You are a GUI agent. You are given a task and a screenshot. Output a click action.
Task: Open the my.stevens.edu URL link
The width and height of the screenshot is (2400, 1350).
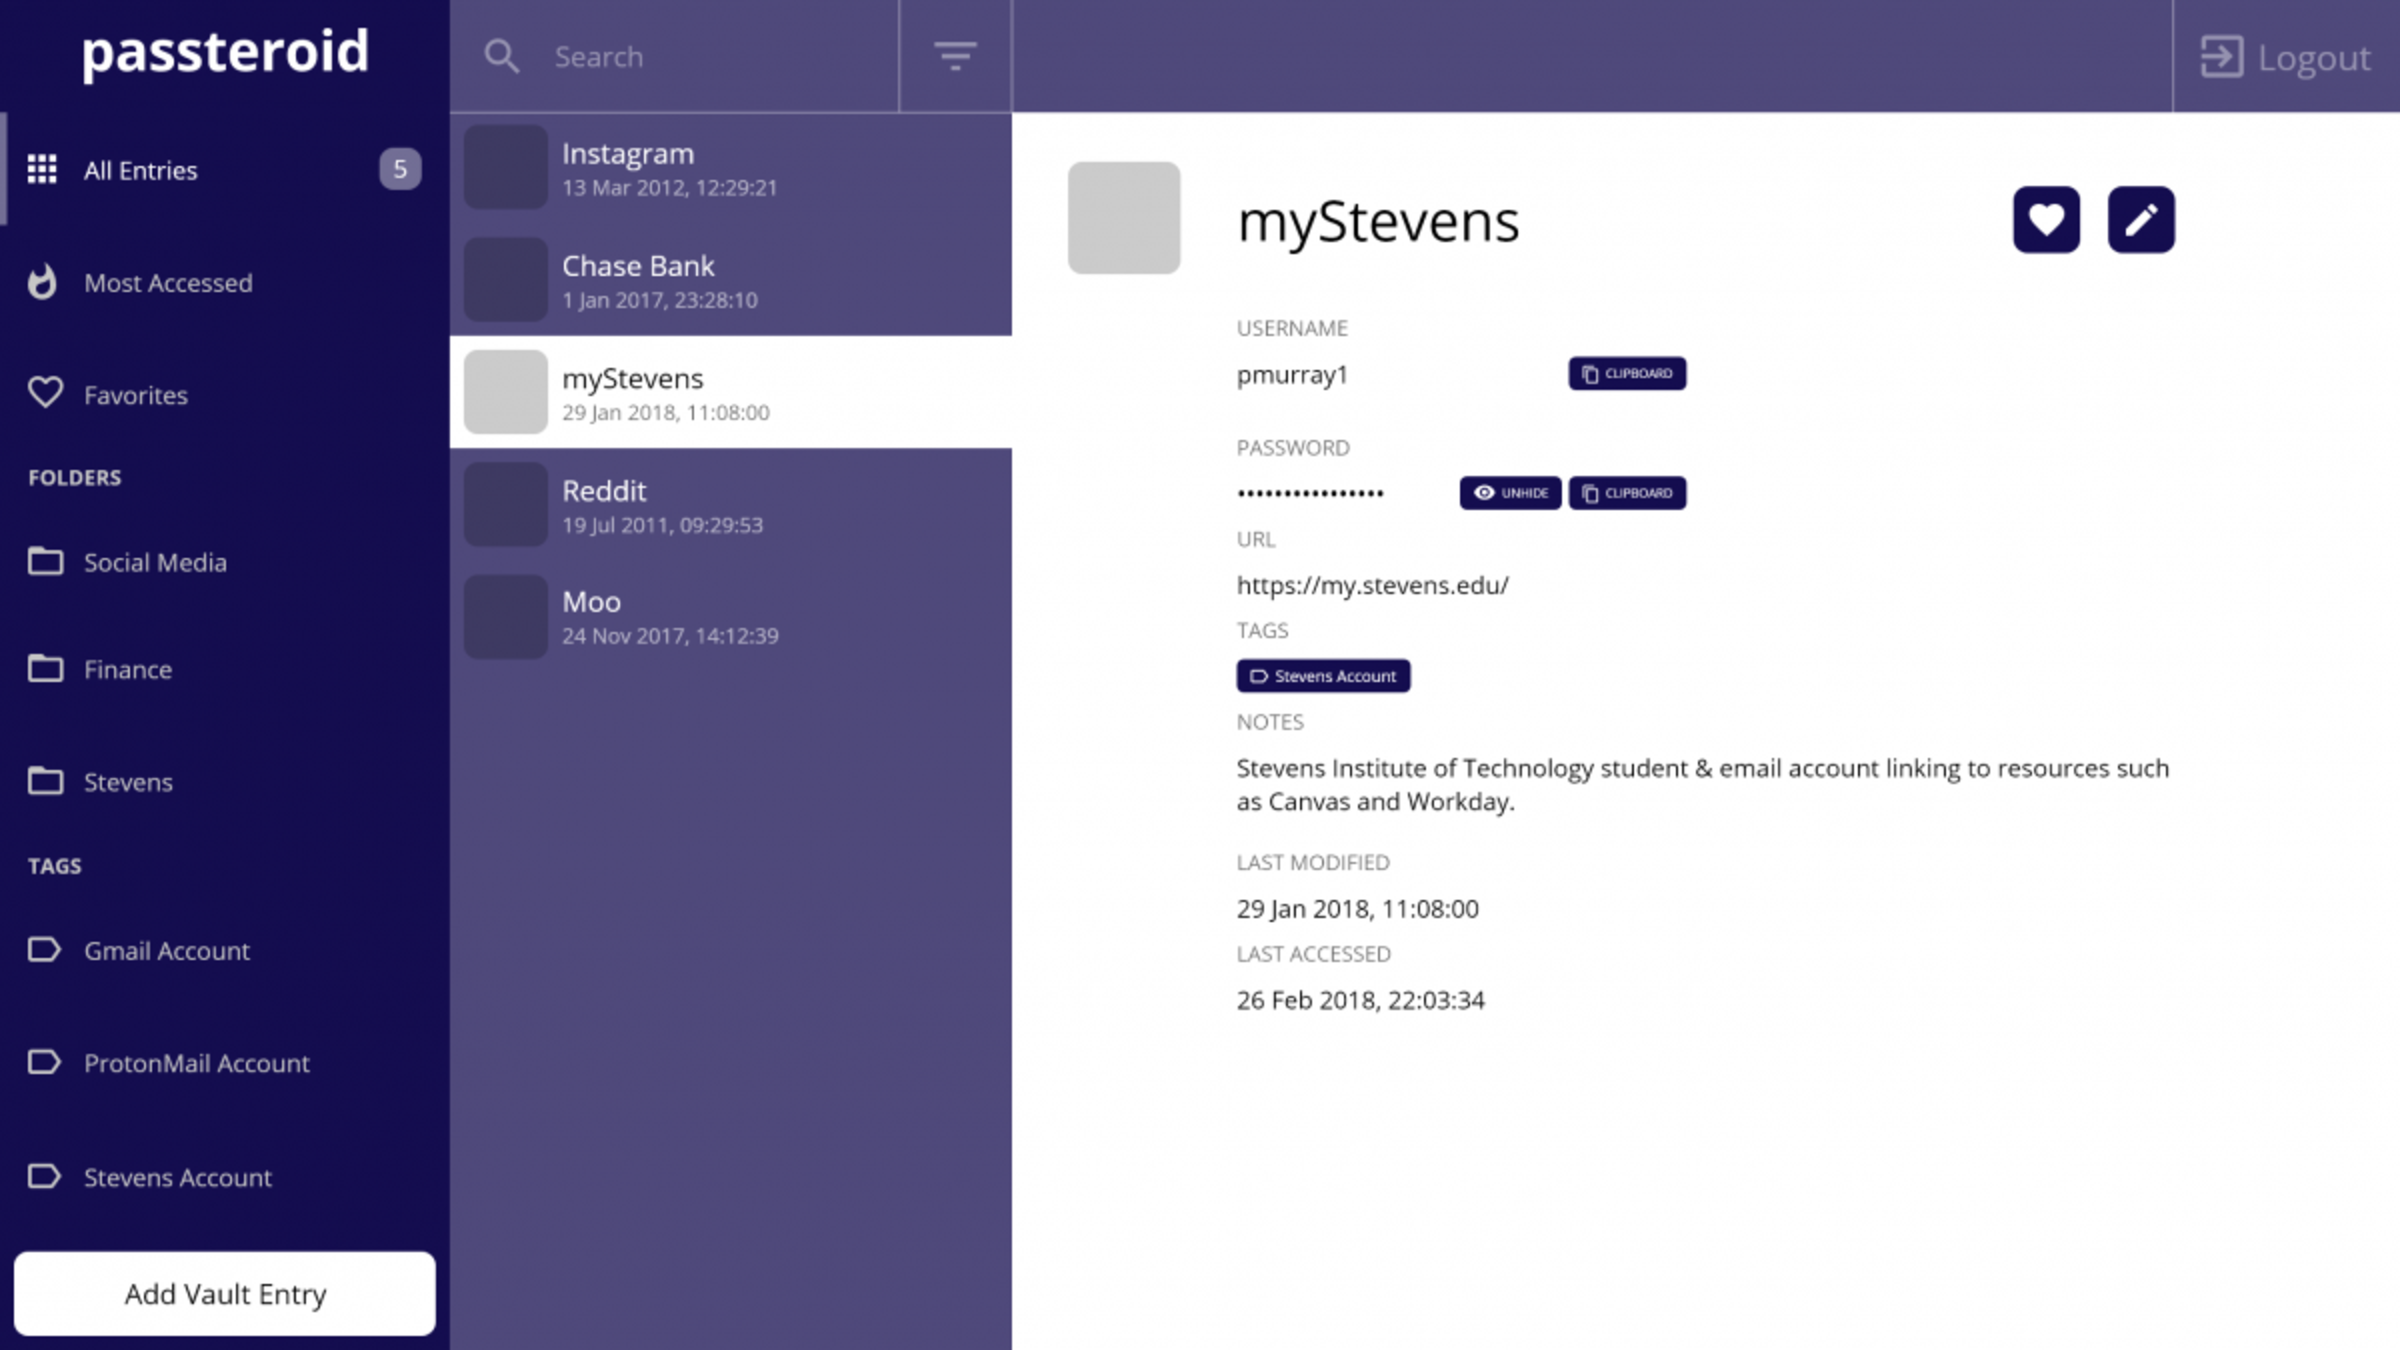point(1372,586)
